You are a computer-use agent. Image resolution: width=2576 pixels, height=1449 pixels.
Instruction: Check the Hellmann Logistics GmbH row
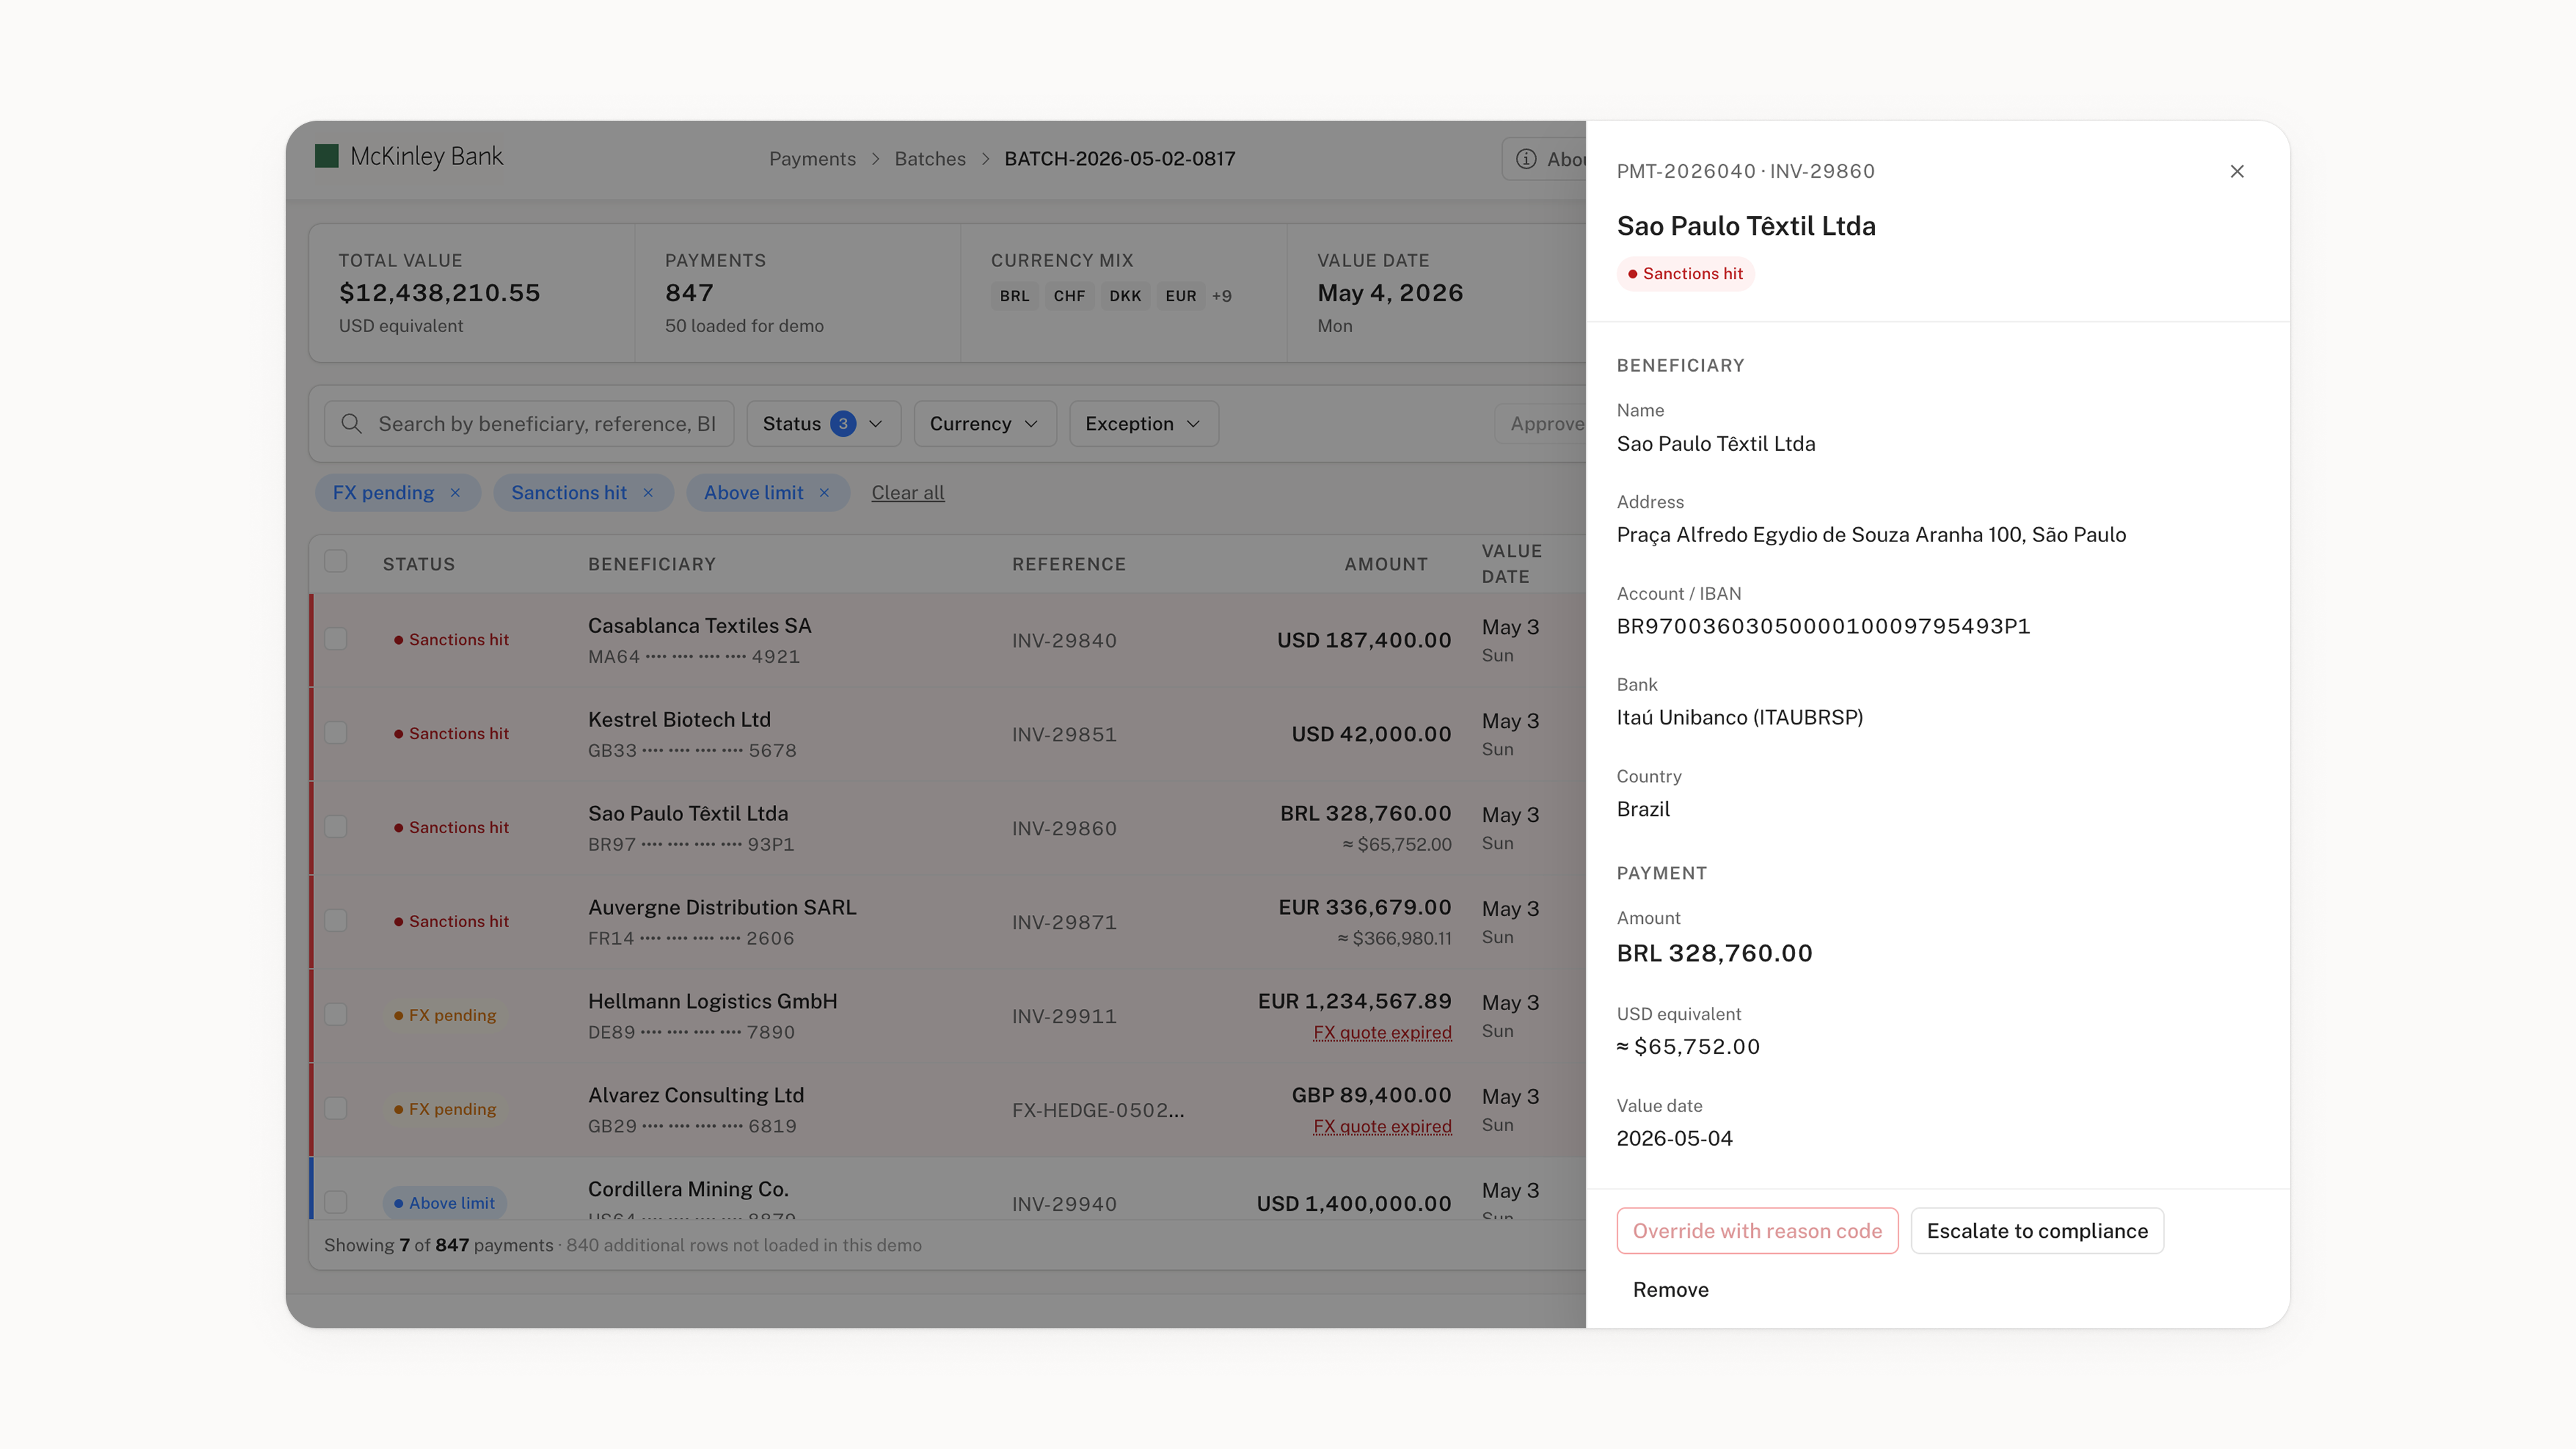pyautogui.click(x=336, y=1015)
